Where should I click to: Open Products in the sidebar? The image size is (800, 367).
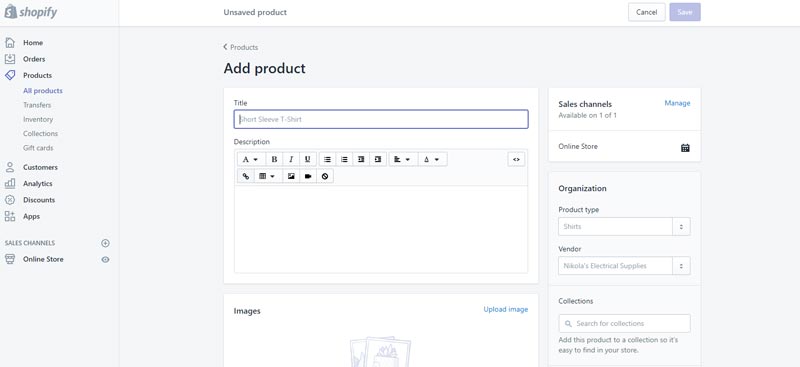click(x=37, y=76)
